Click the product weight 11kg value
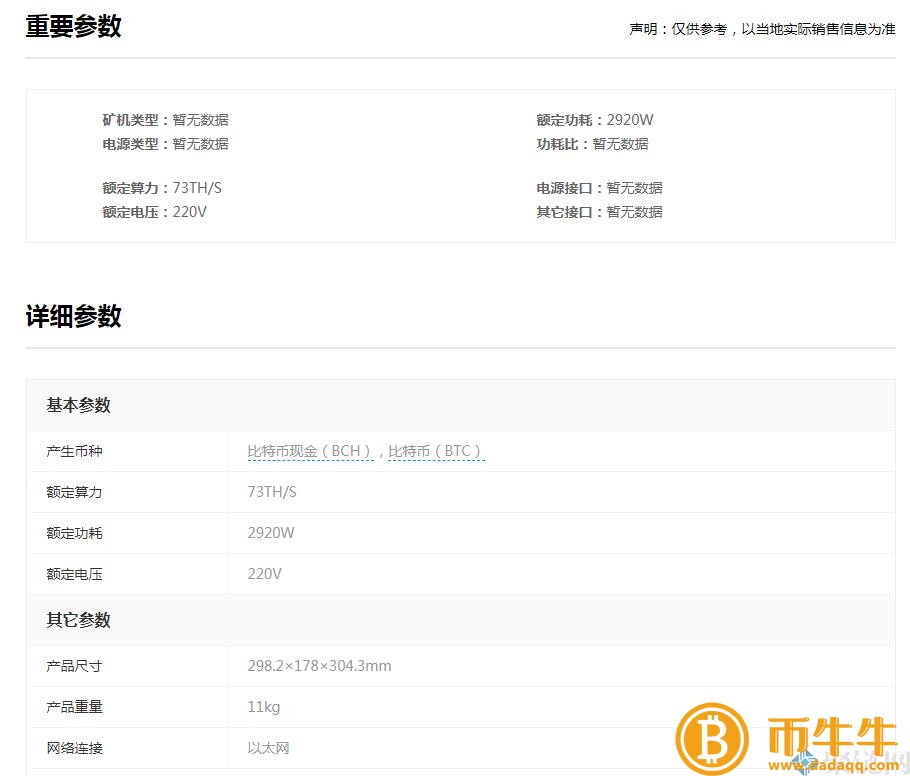The height and width of the screenshot is (776, 910). click(x=263, y=706)
